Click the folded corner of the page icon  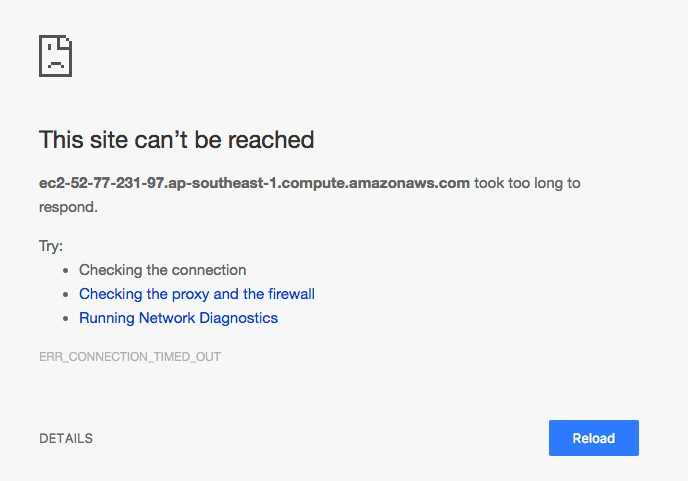[64, 43]
